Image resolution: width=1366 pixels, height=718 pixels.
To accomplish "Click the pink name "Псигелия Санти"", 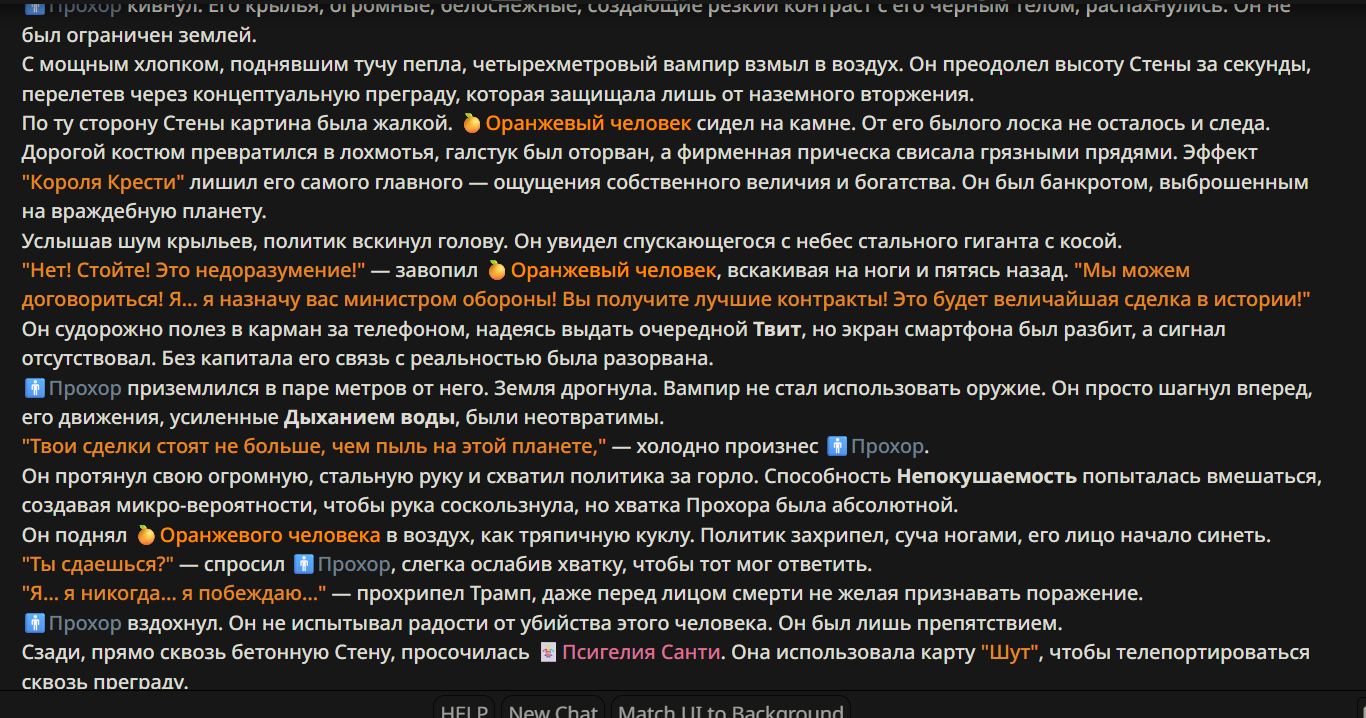I will (x=640, y=653).
